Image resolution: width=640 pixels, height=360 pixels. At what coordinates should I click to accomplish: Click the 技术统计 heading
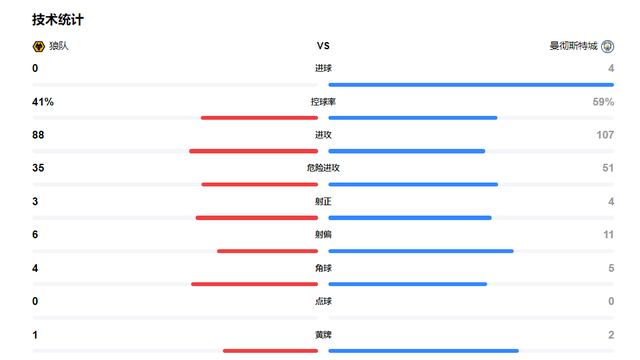[x=58, y=20]
